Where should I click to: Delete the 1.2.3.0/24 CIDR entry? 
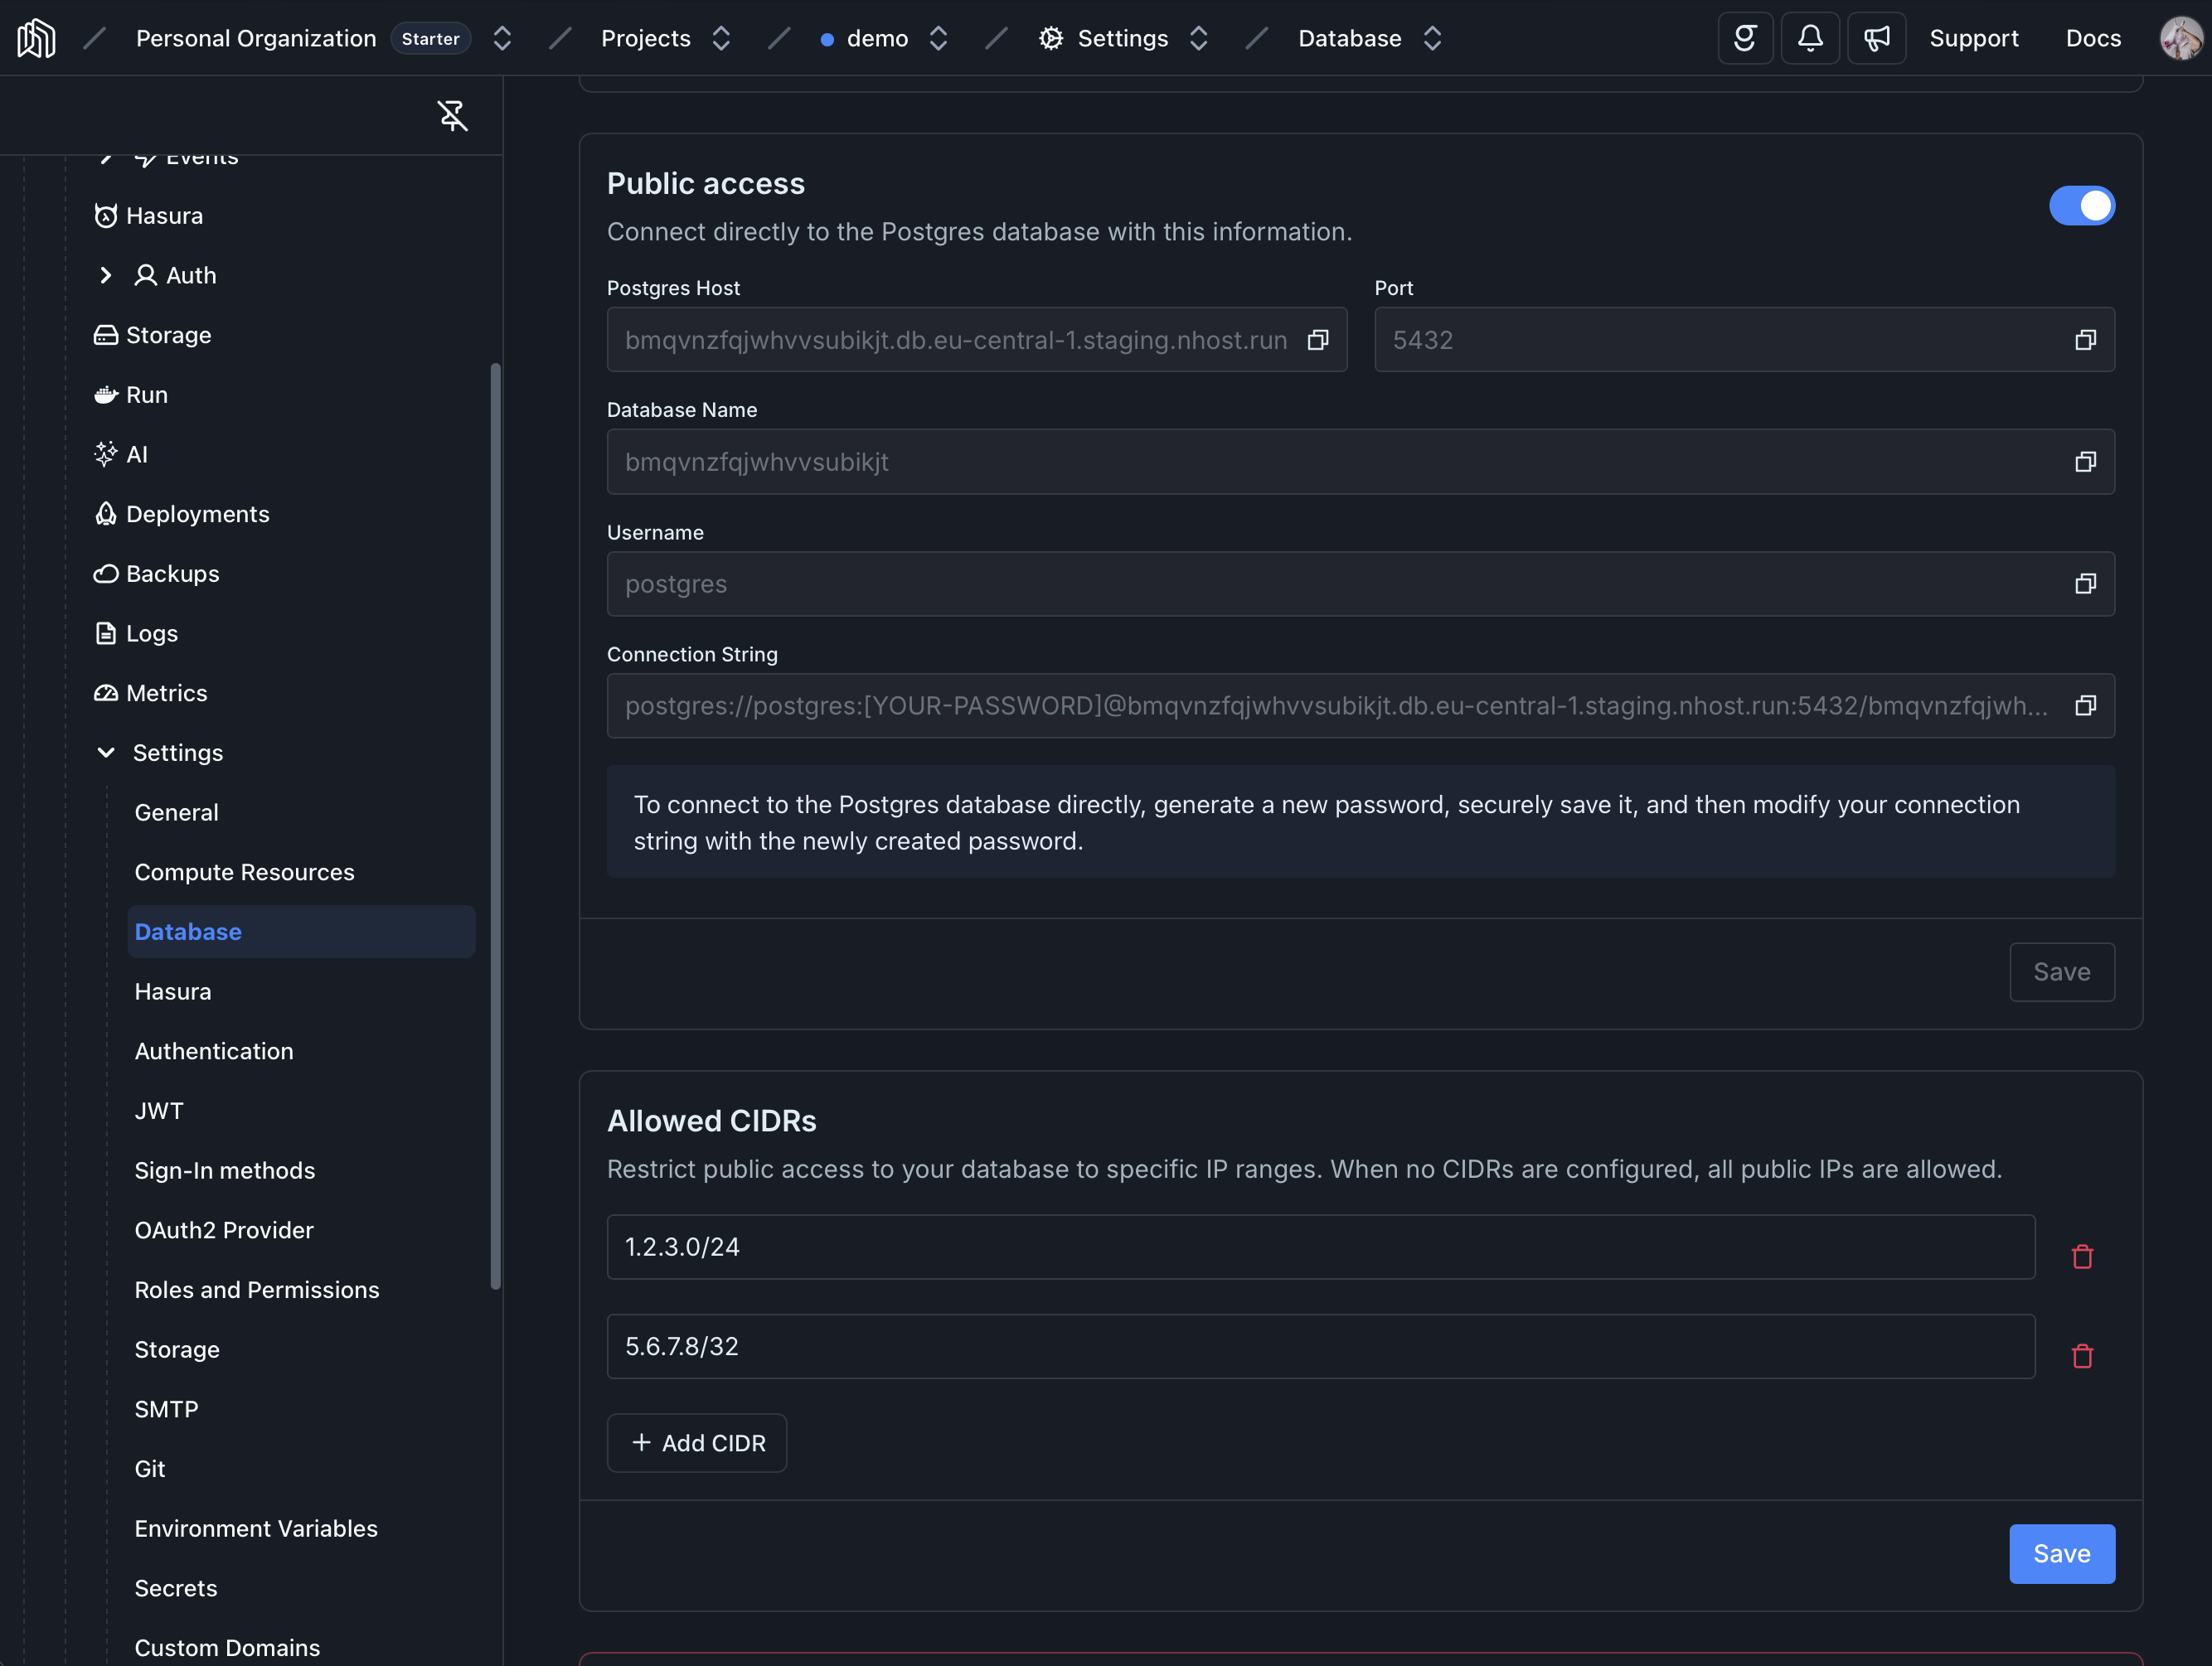[2082, 1257]
